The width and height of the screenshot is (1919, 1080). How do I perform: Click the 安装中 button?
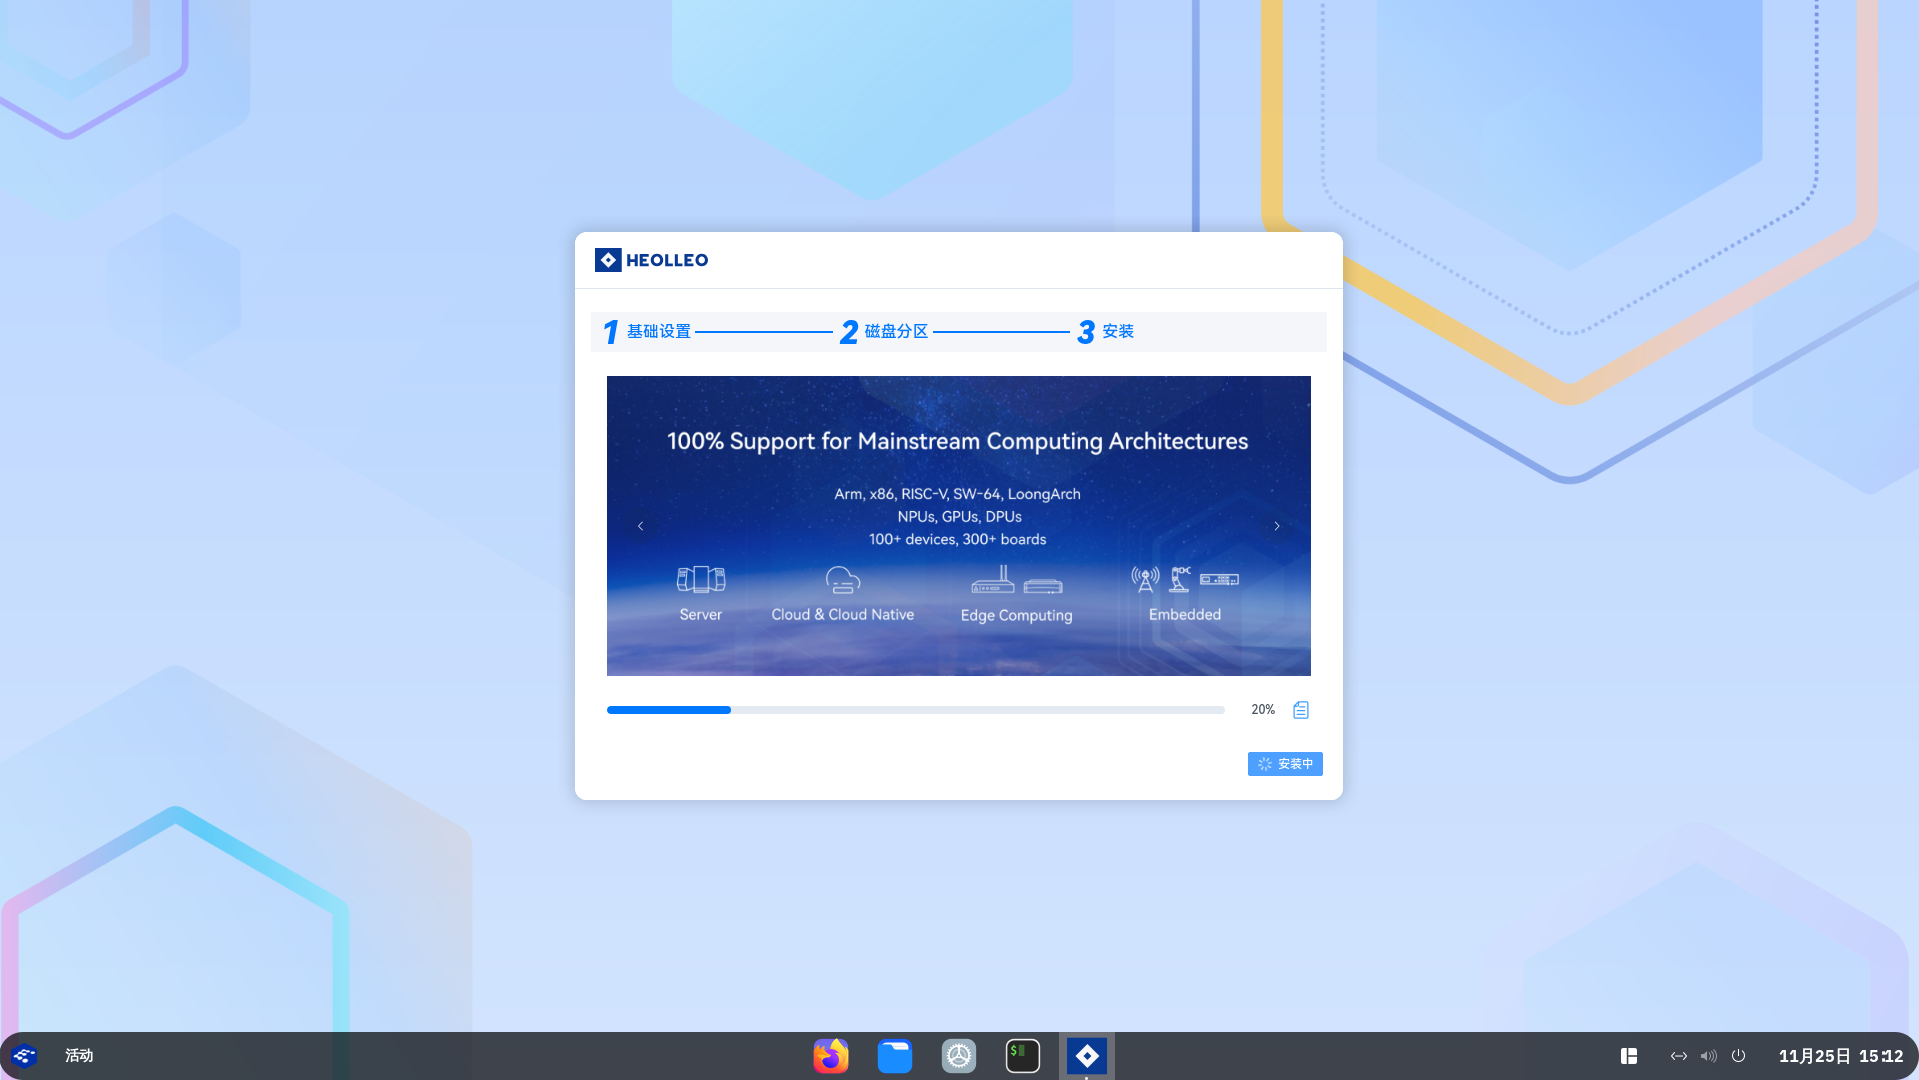point(1285,764)
